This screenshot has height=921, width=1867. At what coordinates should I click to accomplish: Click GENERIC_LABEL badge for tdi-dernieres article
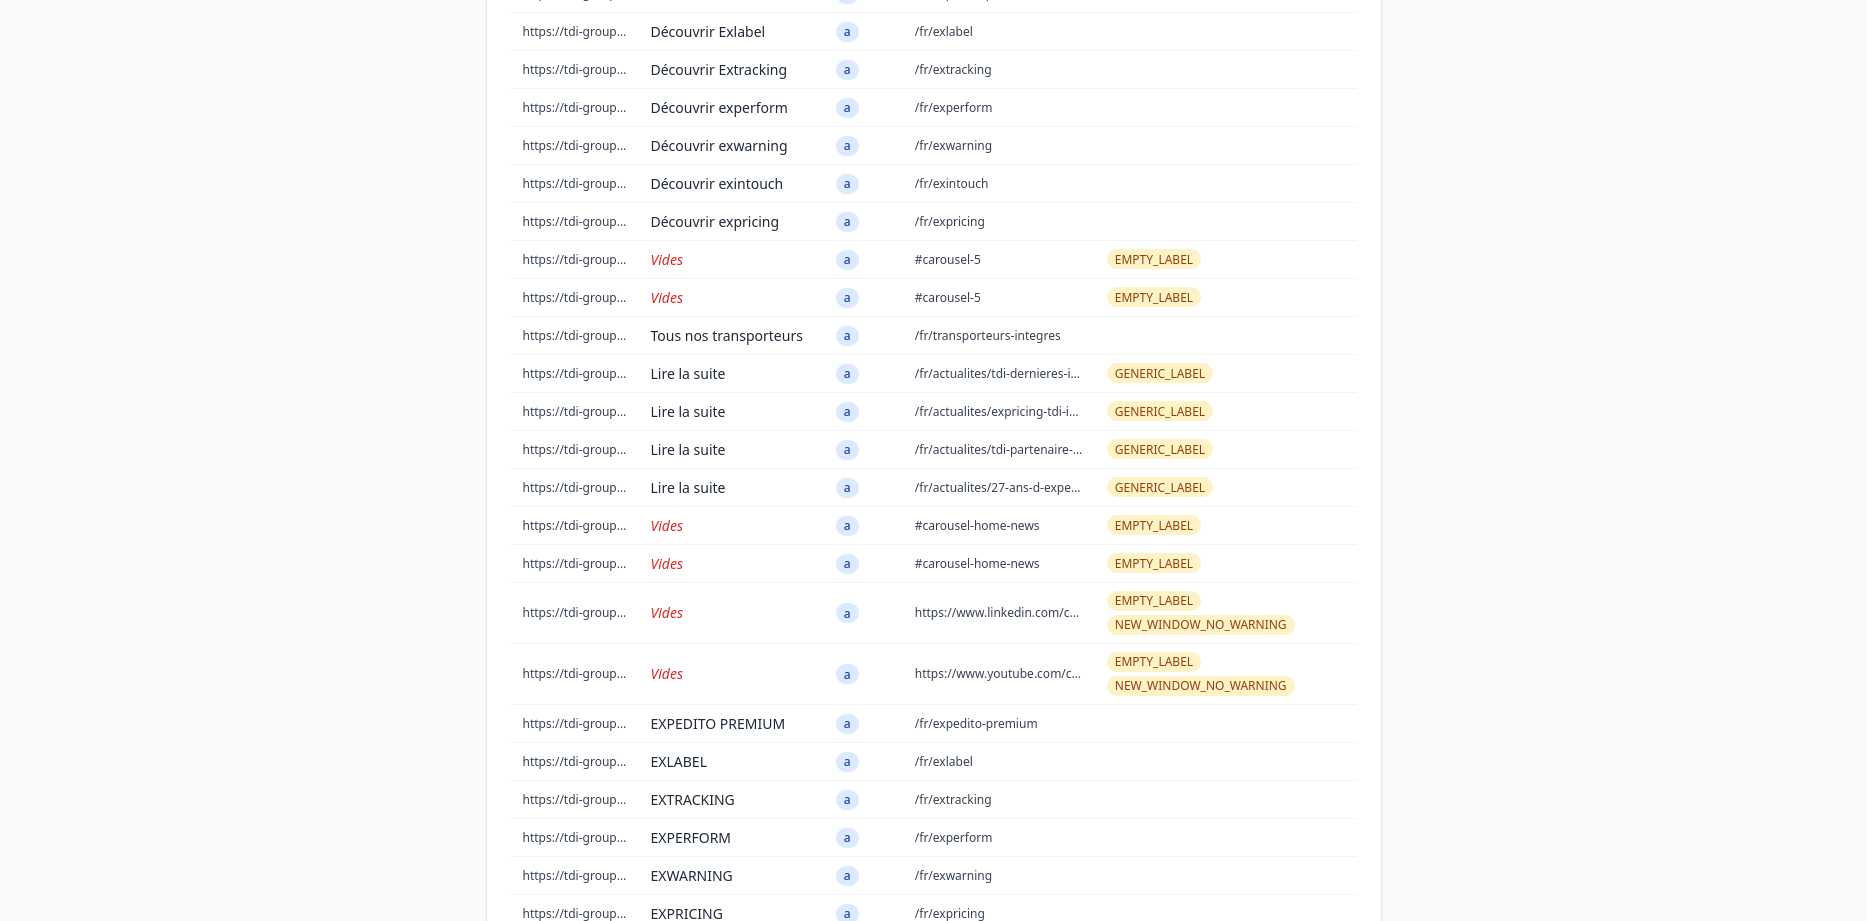point(1159,374)
